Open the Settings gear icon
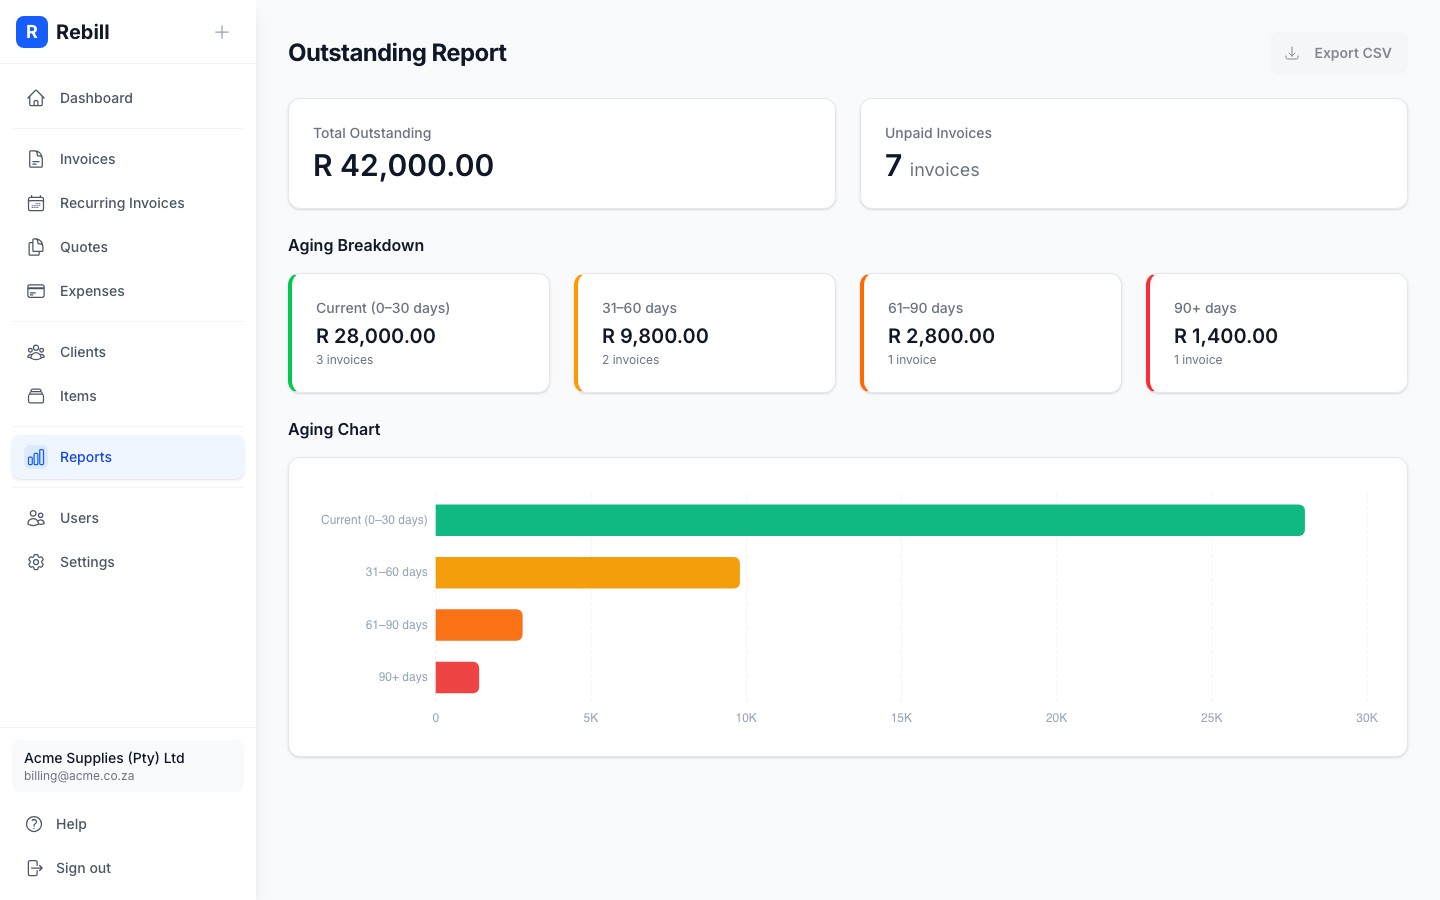The height and width of the screenshot is (900, 1440). 36,562
